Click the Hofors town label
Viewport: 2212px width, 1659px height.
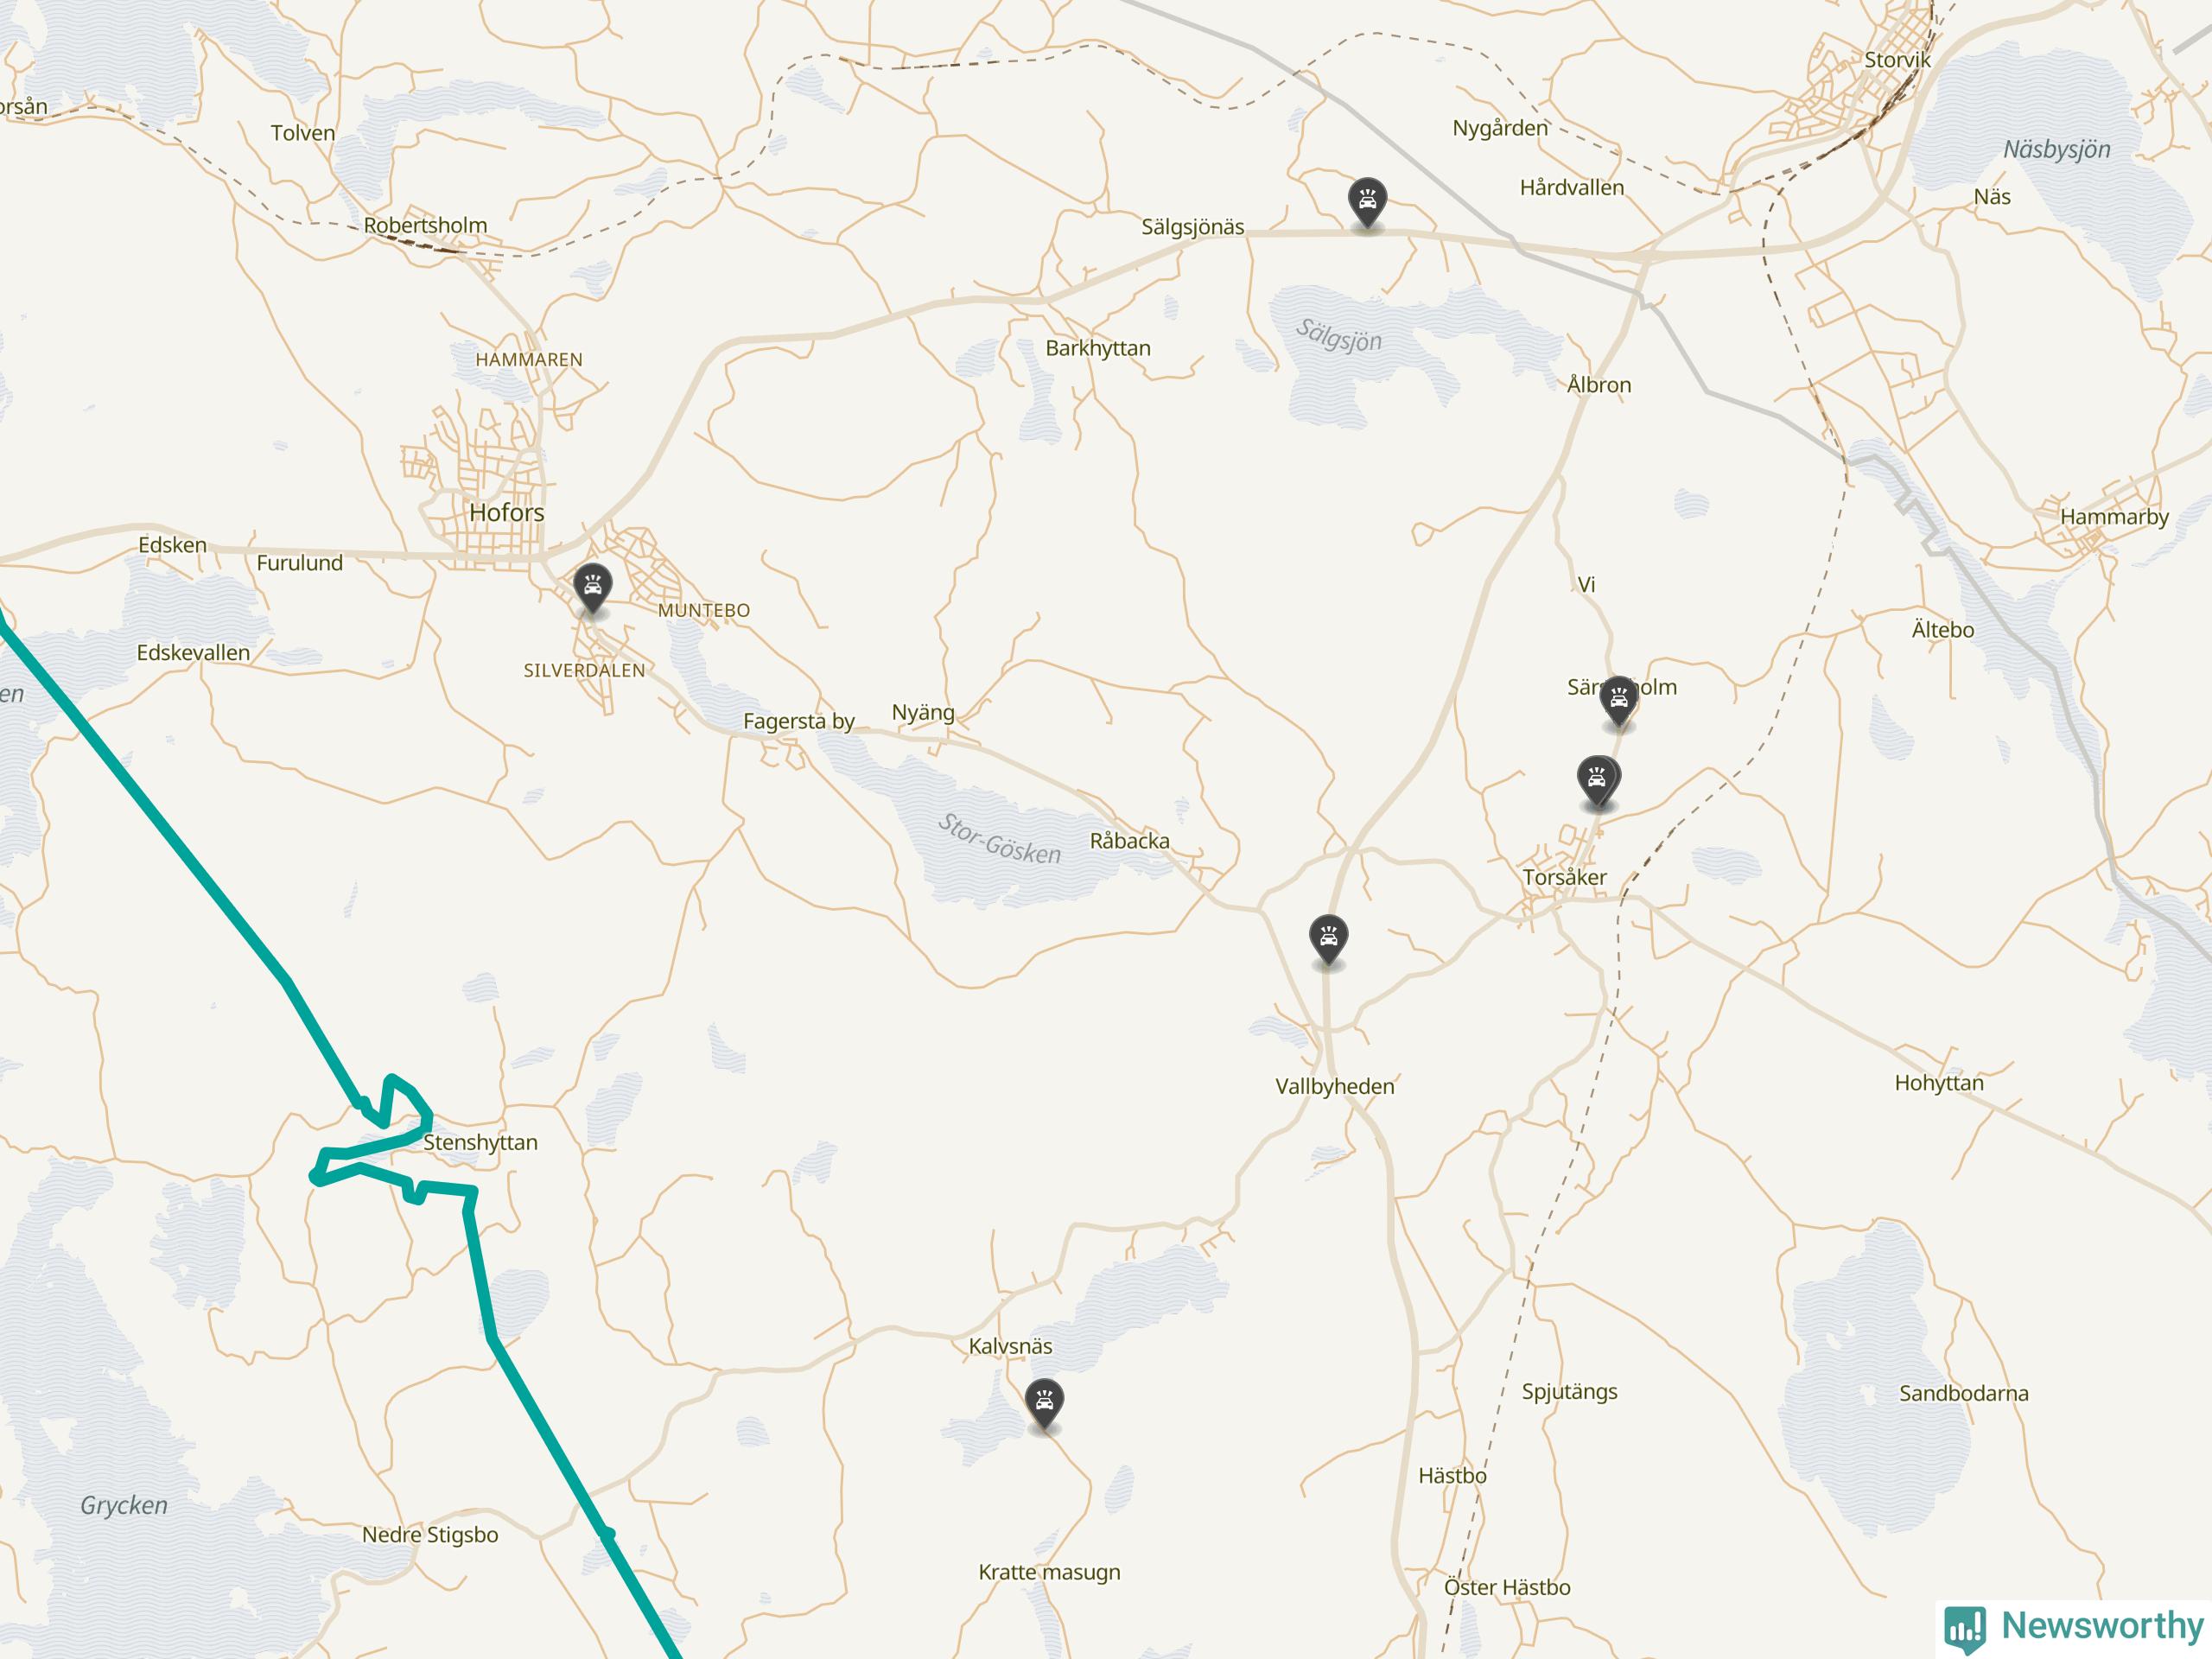(x=507, y=512)
